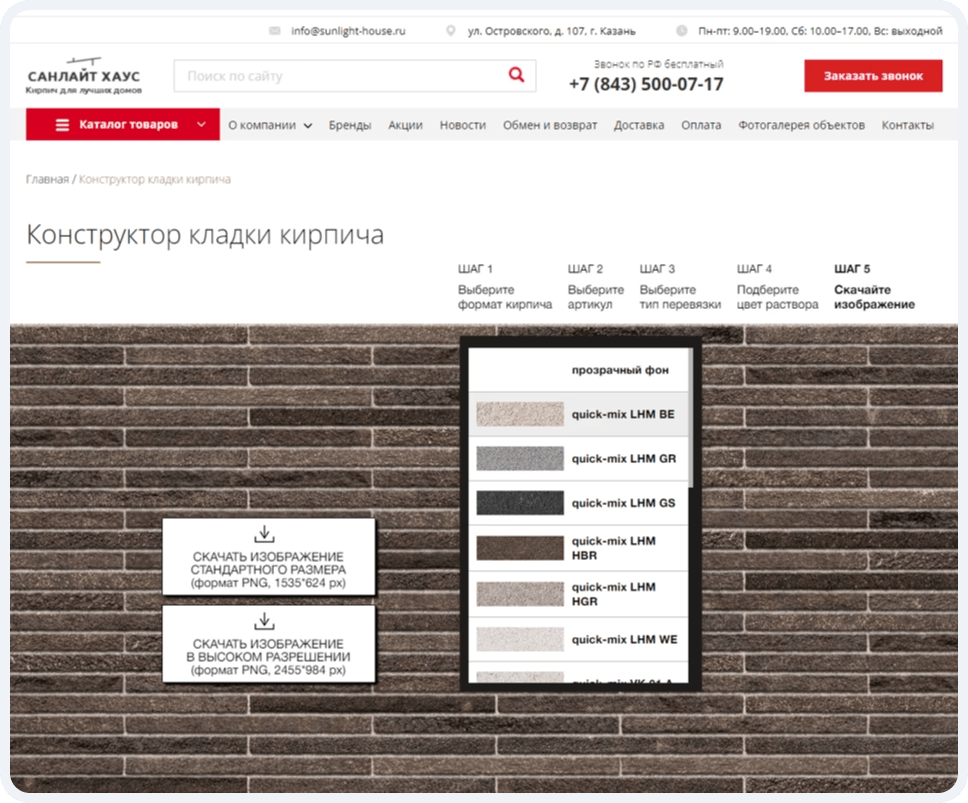
Task: Open the Бренды menu item
Action: pyautogui.click(x=349, y=125)
